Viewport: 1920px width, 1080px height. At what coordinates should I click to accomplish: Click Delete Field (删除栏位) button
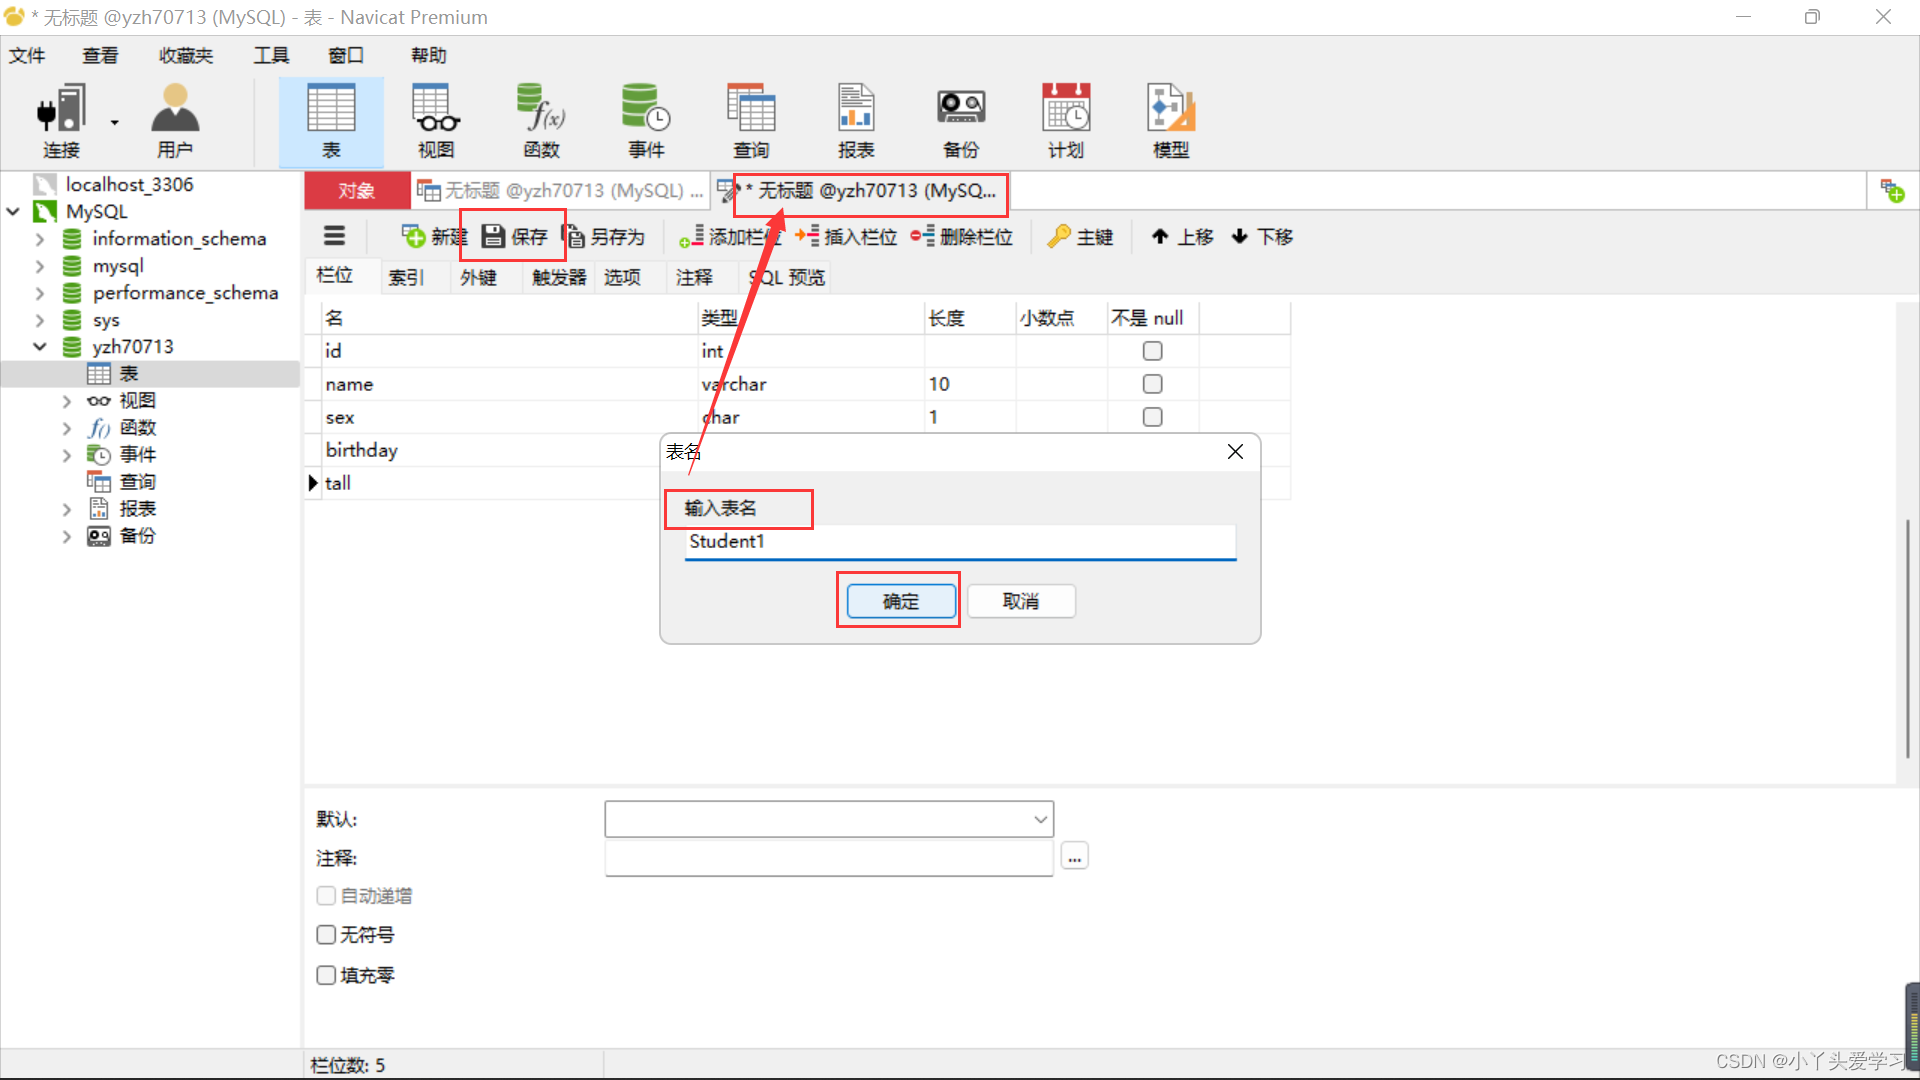(x=962, y=236)
